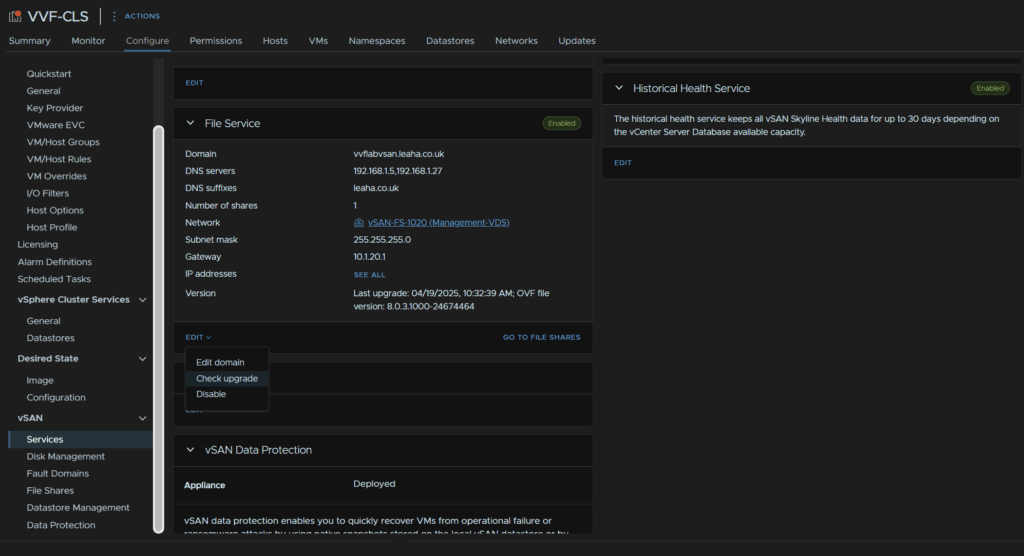Click GO TO FILE SHARES link

541,337
